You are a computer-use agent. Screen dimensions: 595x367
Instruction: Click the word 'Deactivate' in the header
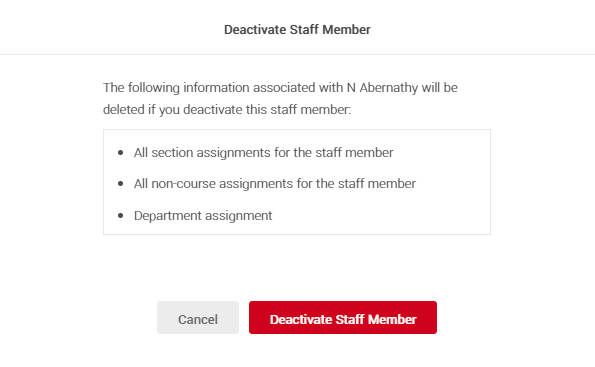[255, 30]
